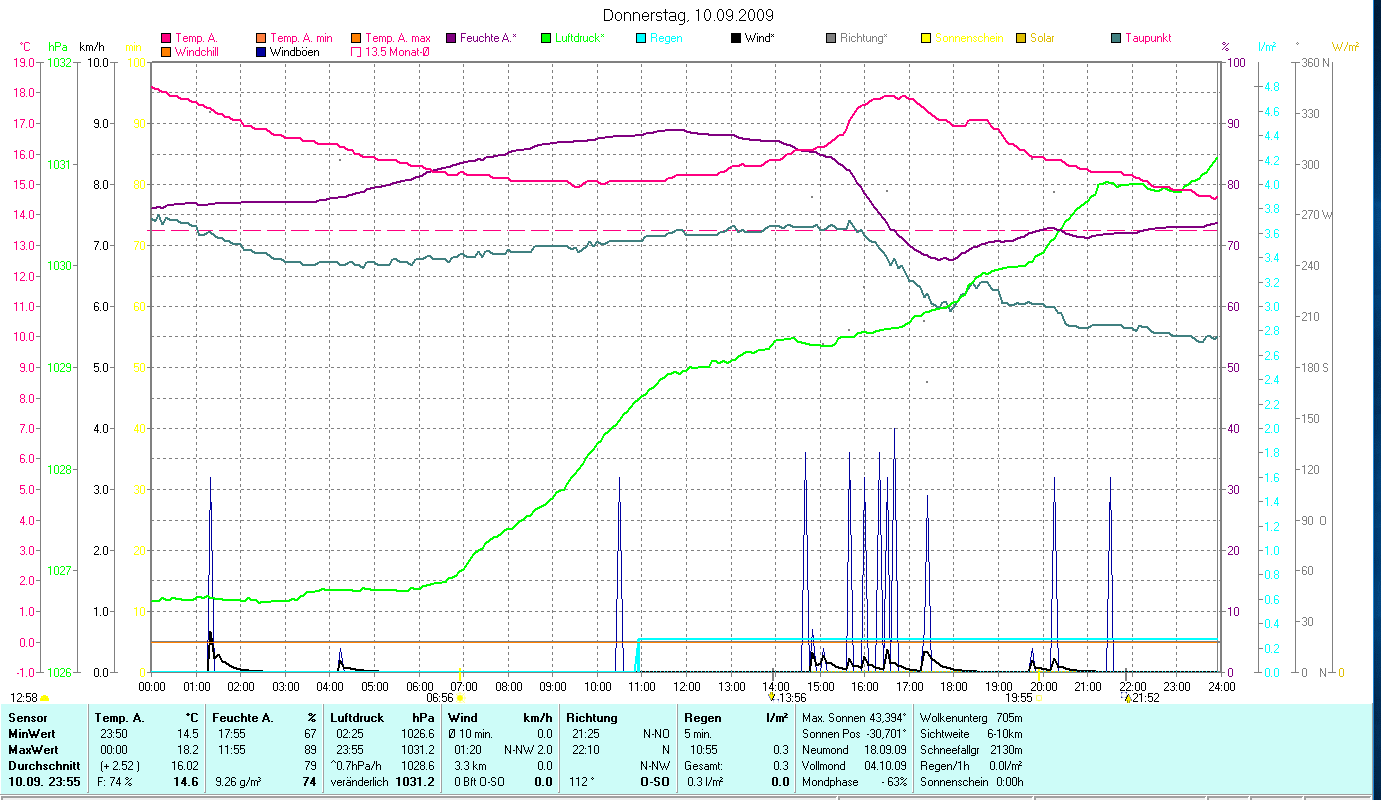Click the gray Richtung* legend swatch
The width and height of the screenshot is (1381, 800).
(x=830, y=38)
